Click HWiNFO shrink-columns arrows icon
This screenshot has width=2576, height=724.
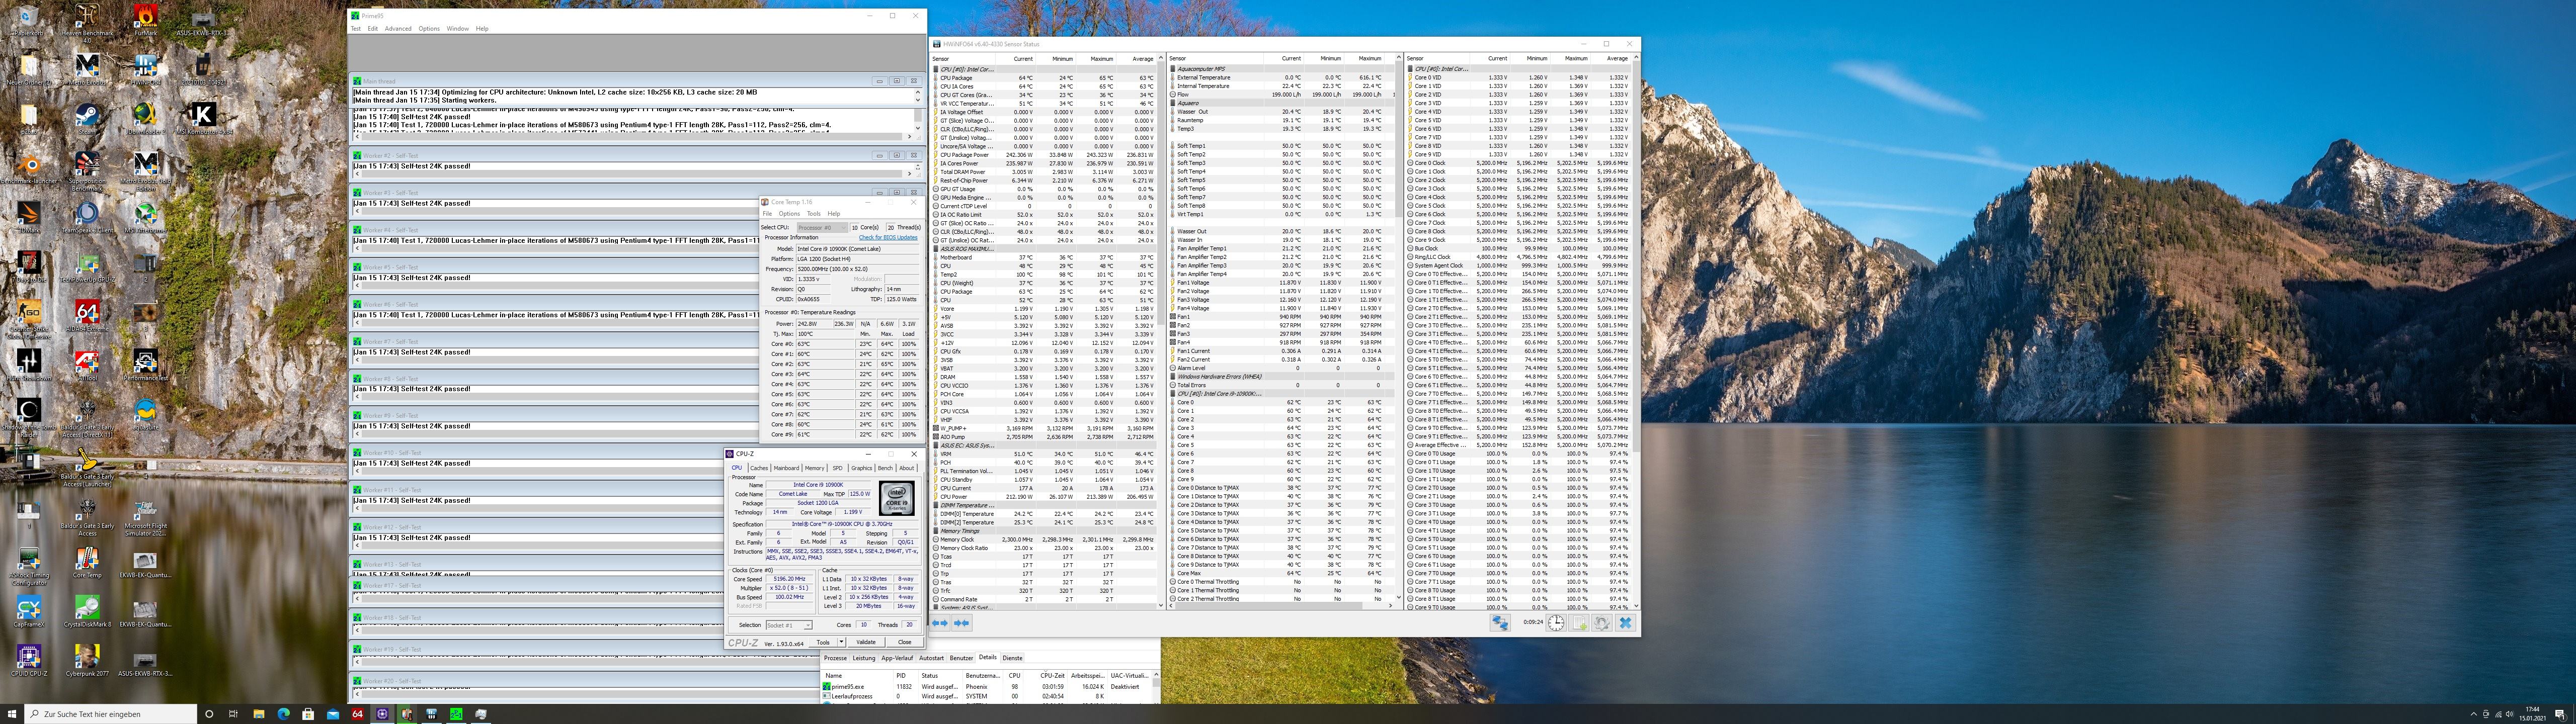[961, 623]
